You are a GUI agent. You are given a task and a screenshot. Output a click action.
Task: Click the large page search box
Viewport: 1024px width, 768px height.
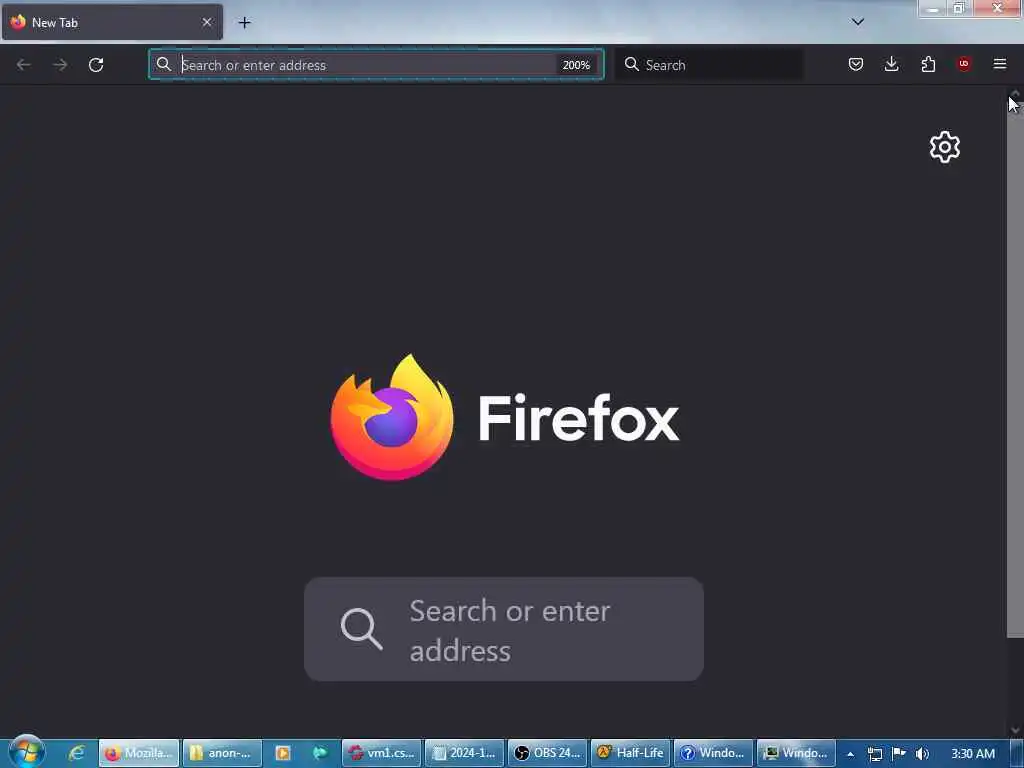(x=504, y=629)
